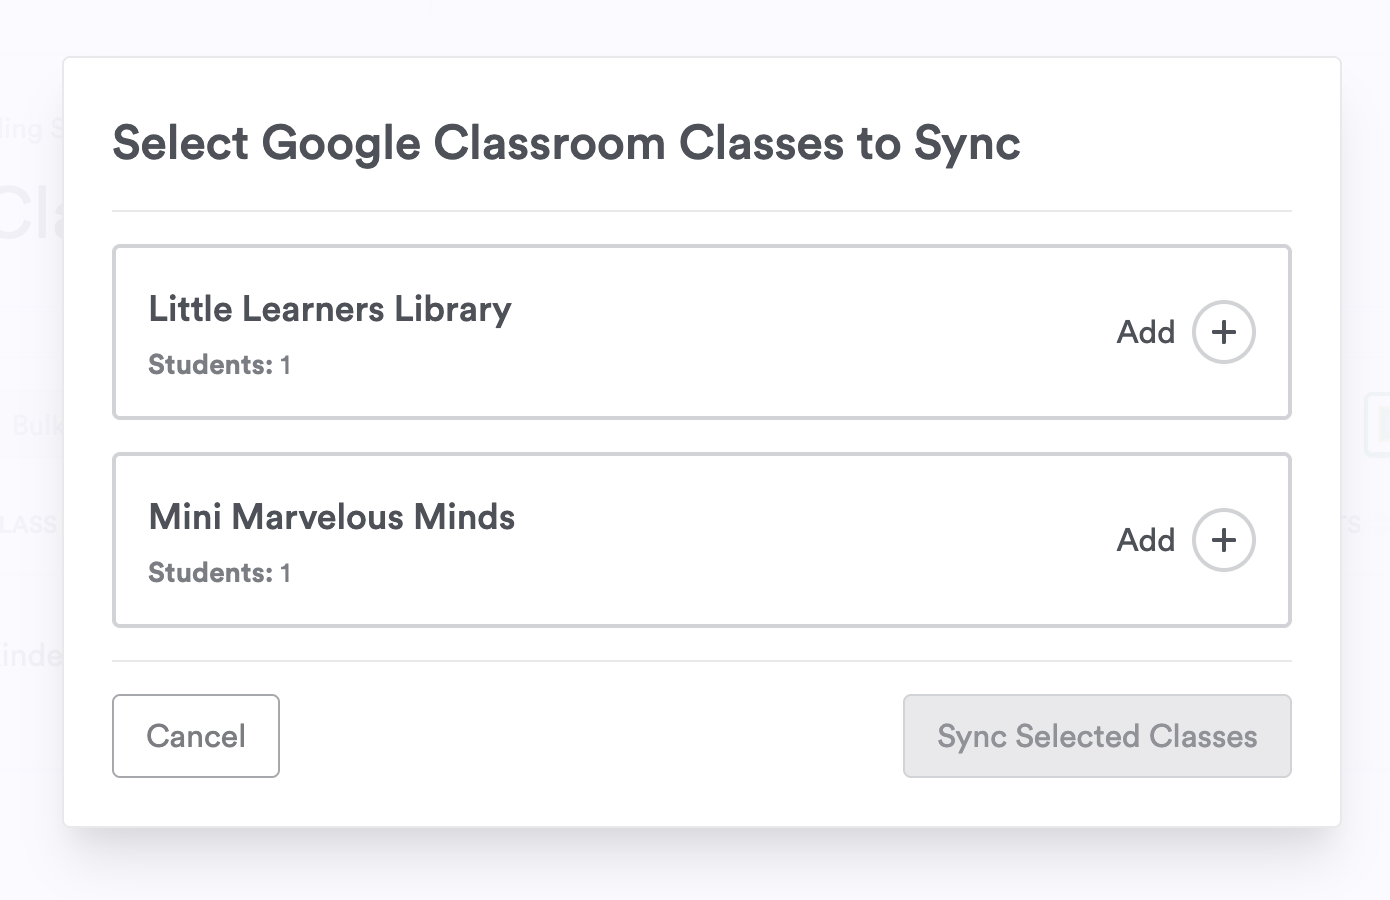Click the Add label beside Mini Marvelous Minds
This screenshot has width=1390, height=900.
1145,540
